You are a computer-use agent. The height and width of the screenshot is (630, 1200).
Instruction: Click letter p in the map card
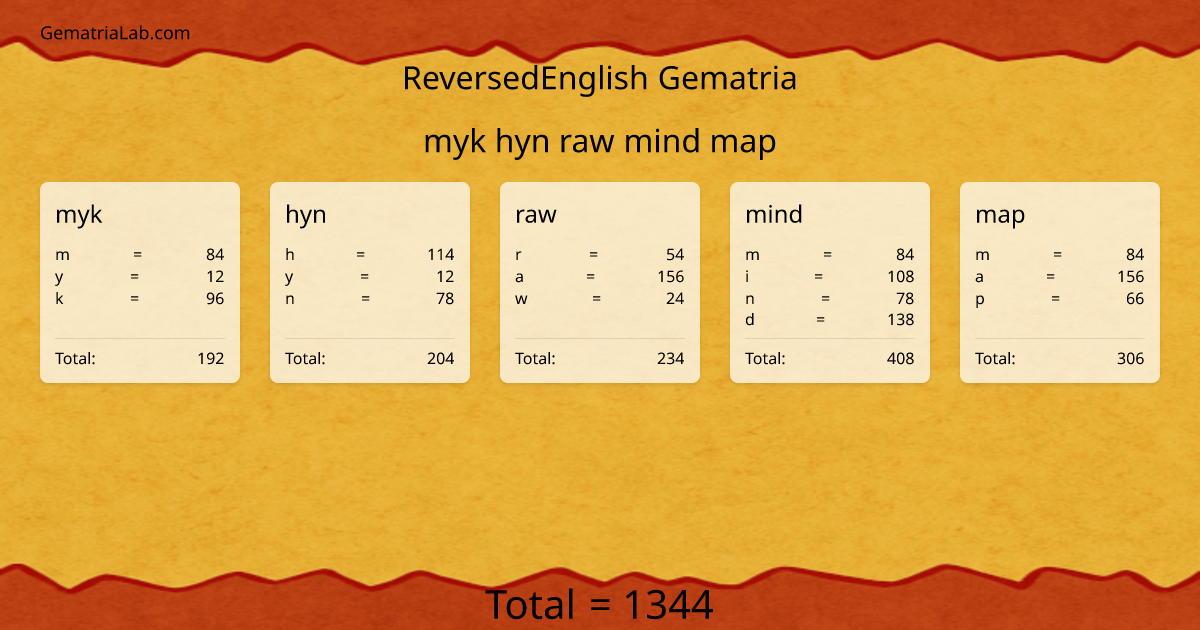[x=980, y=300]
